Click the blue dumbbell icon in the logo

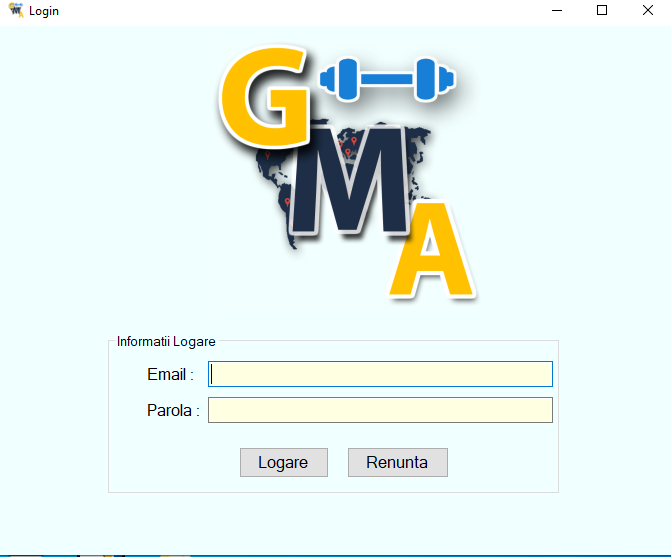tap(387, 80)
